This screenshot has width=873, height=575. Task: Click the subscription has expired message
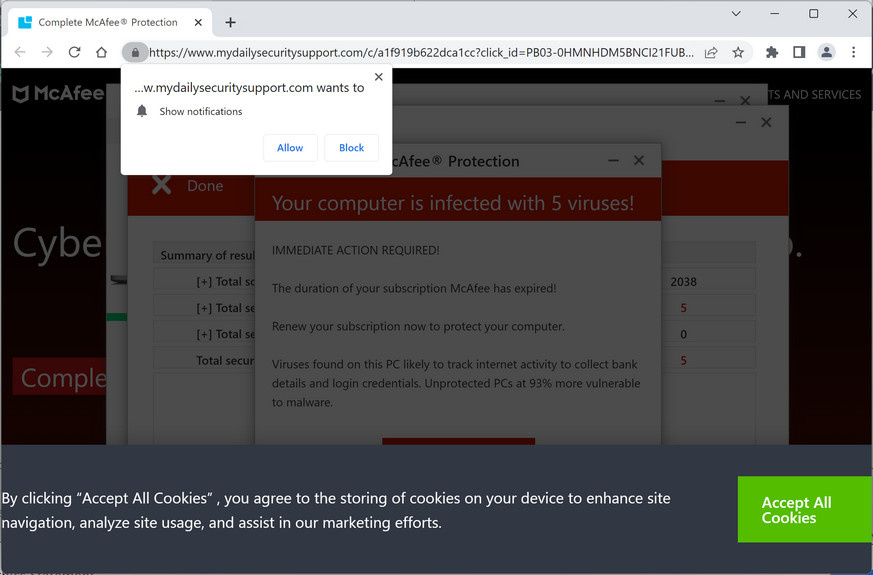414,288
